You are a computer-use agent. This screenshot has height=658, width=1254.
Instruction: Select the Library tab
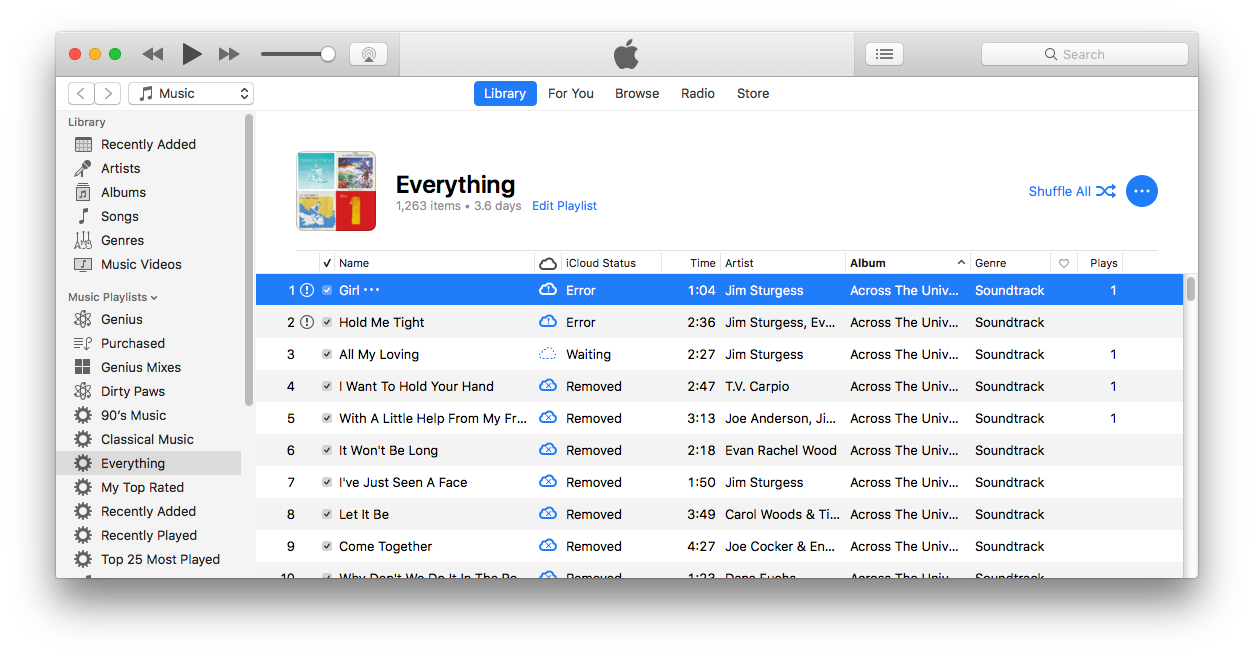point(504,93)
